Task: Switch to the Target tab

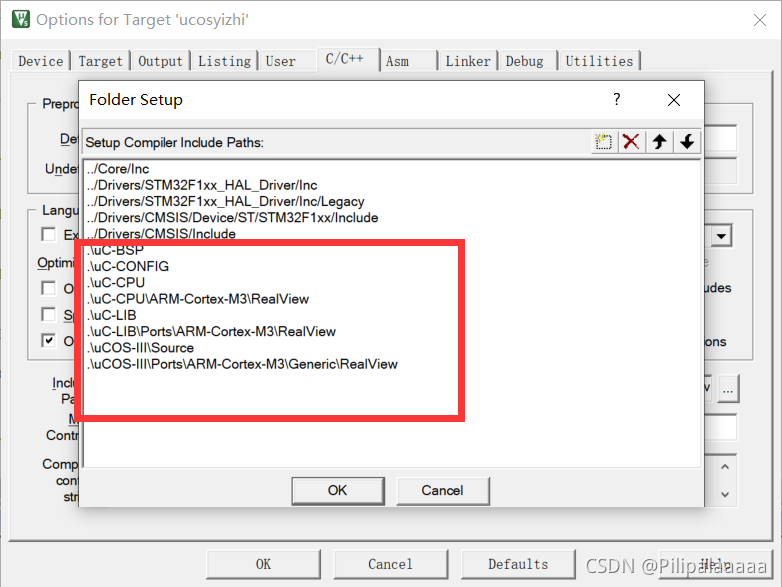Action: coord(100,61)
